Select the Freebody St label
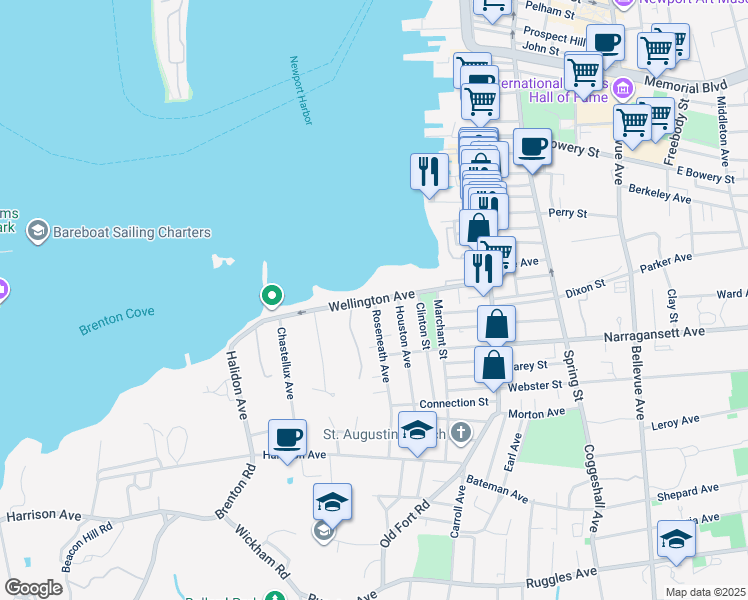This screenshot has height=600, width=748. (677, 132)
